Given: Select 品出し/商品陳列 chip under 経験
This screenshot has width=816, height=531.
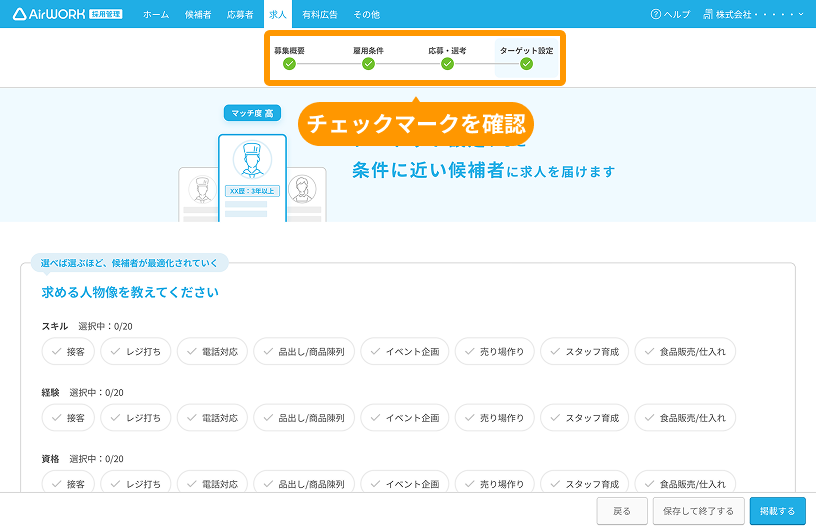Looking at the screenshot, I should click(304, 418).
